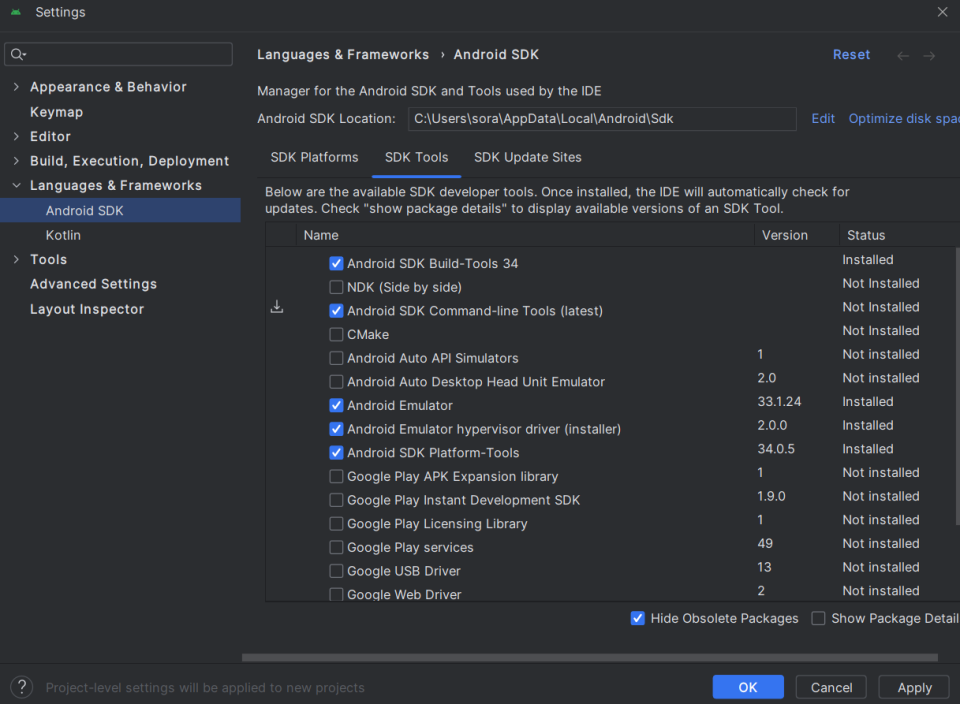Select the Android SDK settings icon entry

87,210
